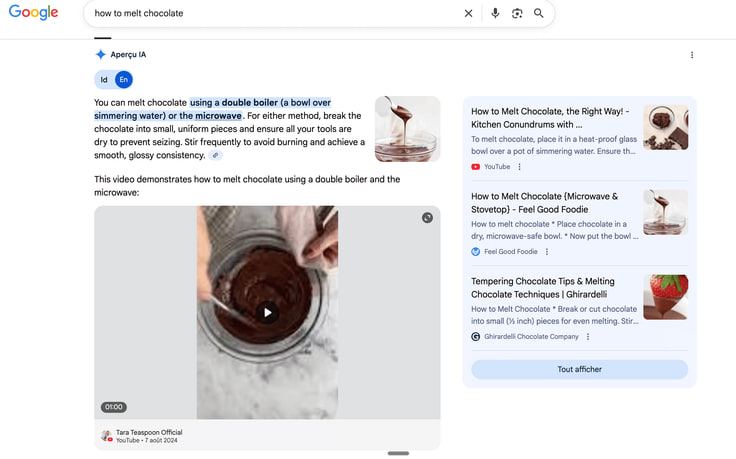Open Kitchen Conundrums melt chocolate link
Image resolution: width=736 pixels, height=459 pixels.
[x=549, y=118]
